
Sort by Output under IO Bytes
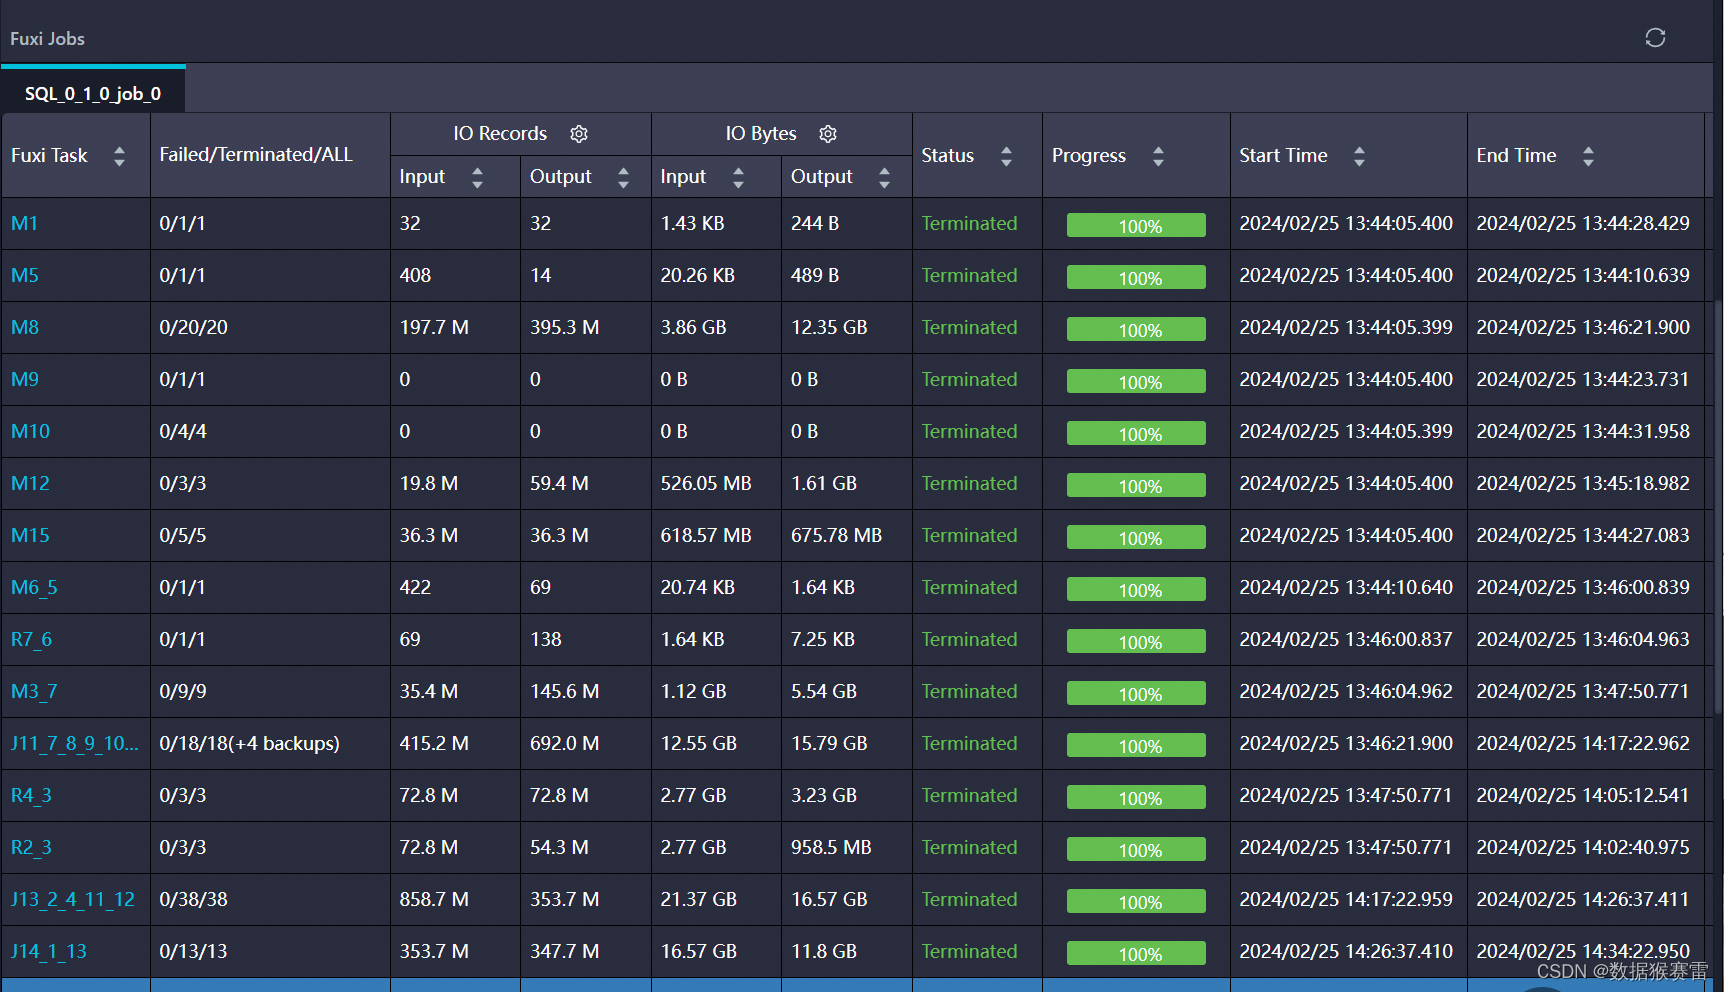click(884, 177)
